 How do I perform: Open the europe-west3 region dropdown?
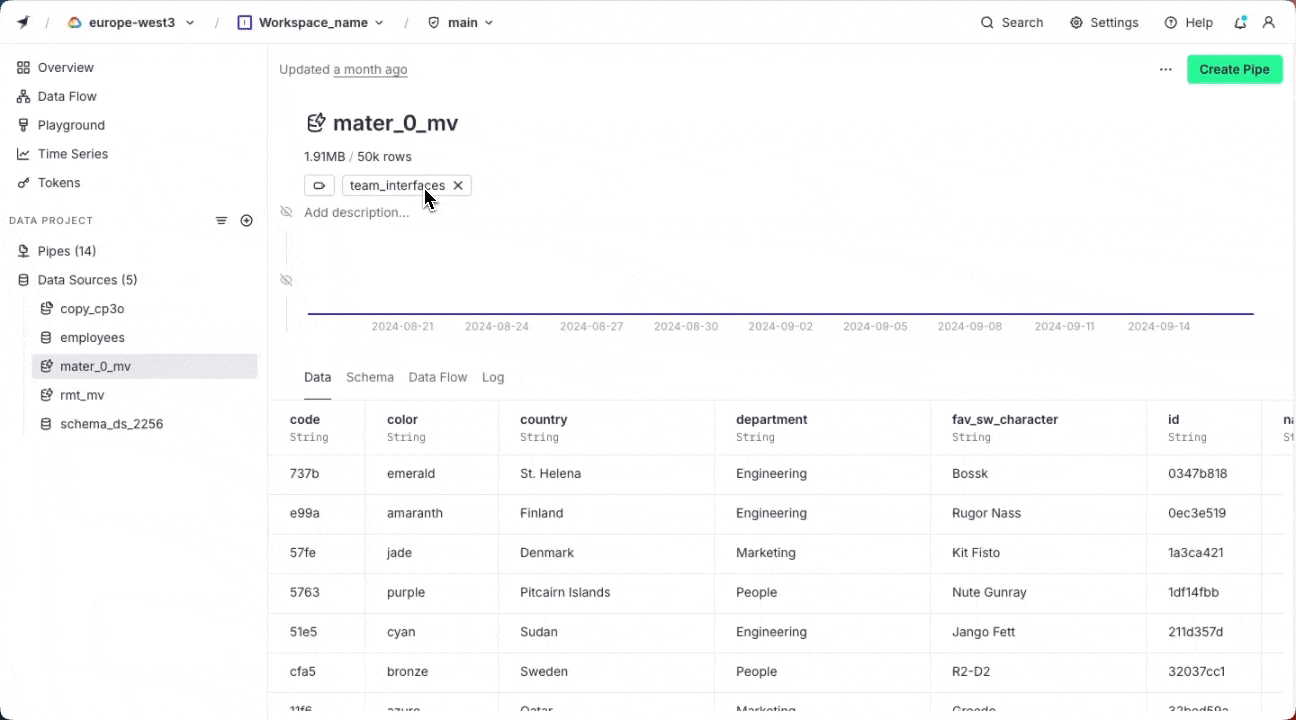pyautogui.click(x=131, y=22)
